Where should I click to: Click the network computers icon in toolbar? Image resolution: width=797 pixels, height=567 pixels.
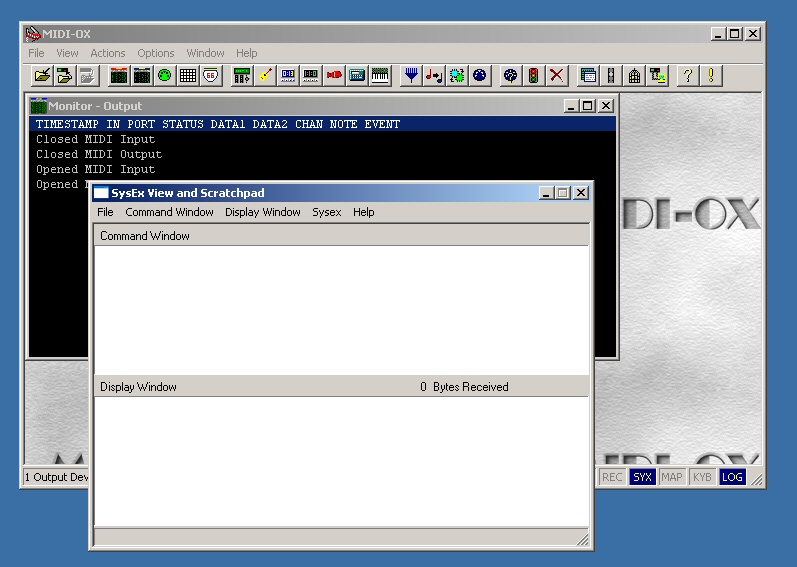657,76
